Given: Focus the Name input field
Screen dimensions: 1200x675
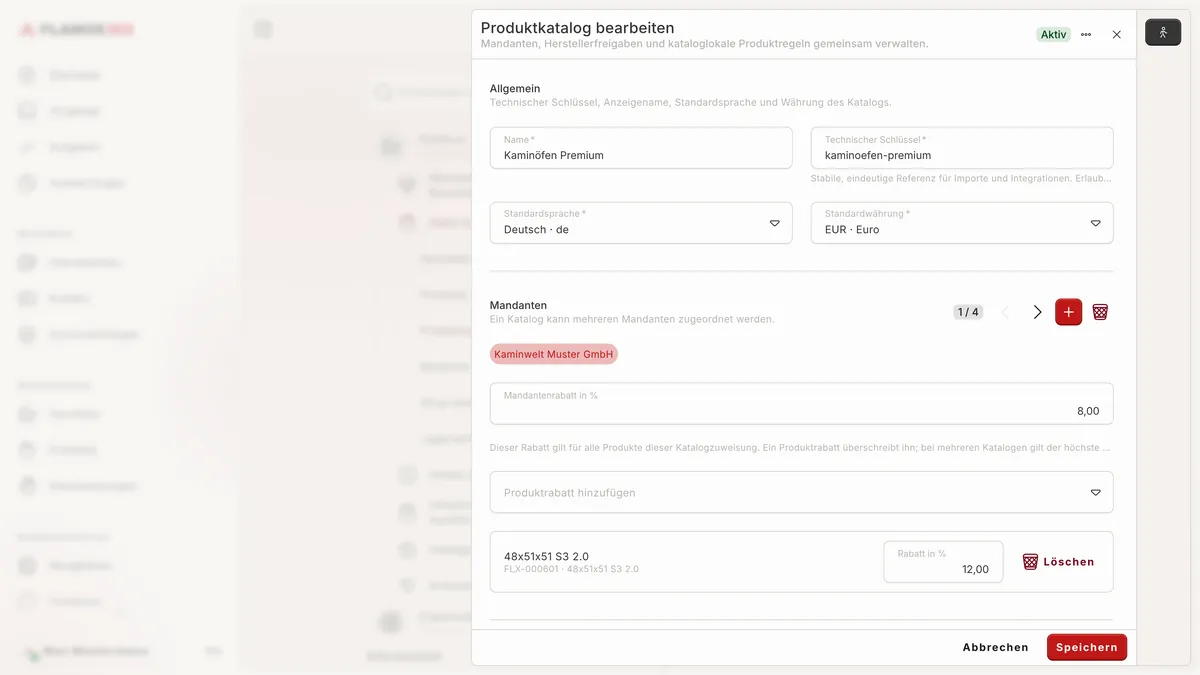Looking at the screenshot, I should [641, 148].
